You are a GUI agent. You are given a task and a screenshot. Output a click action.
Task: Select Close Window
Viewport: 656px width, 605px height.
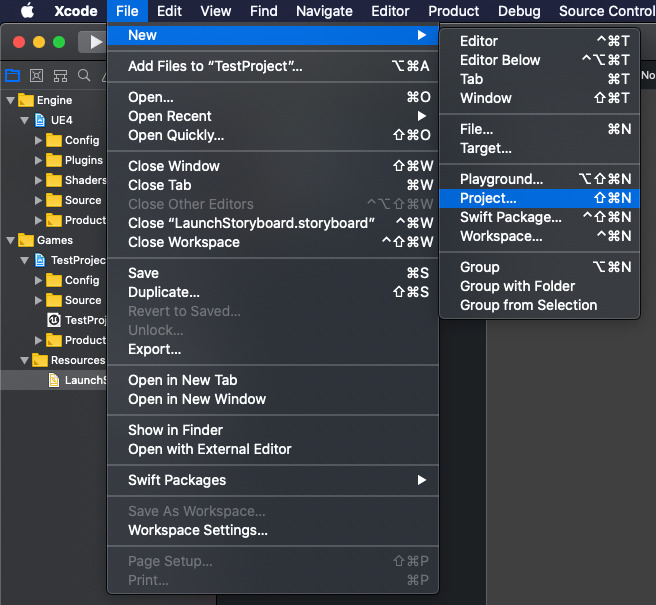point(273,166)
